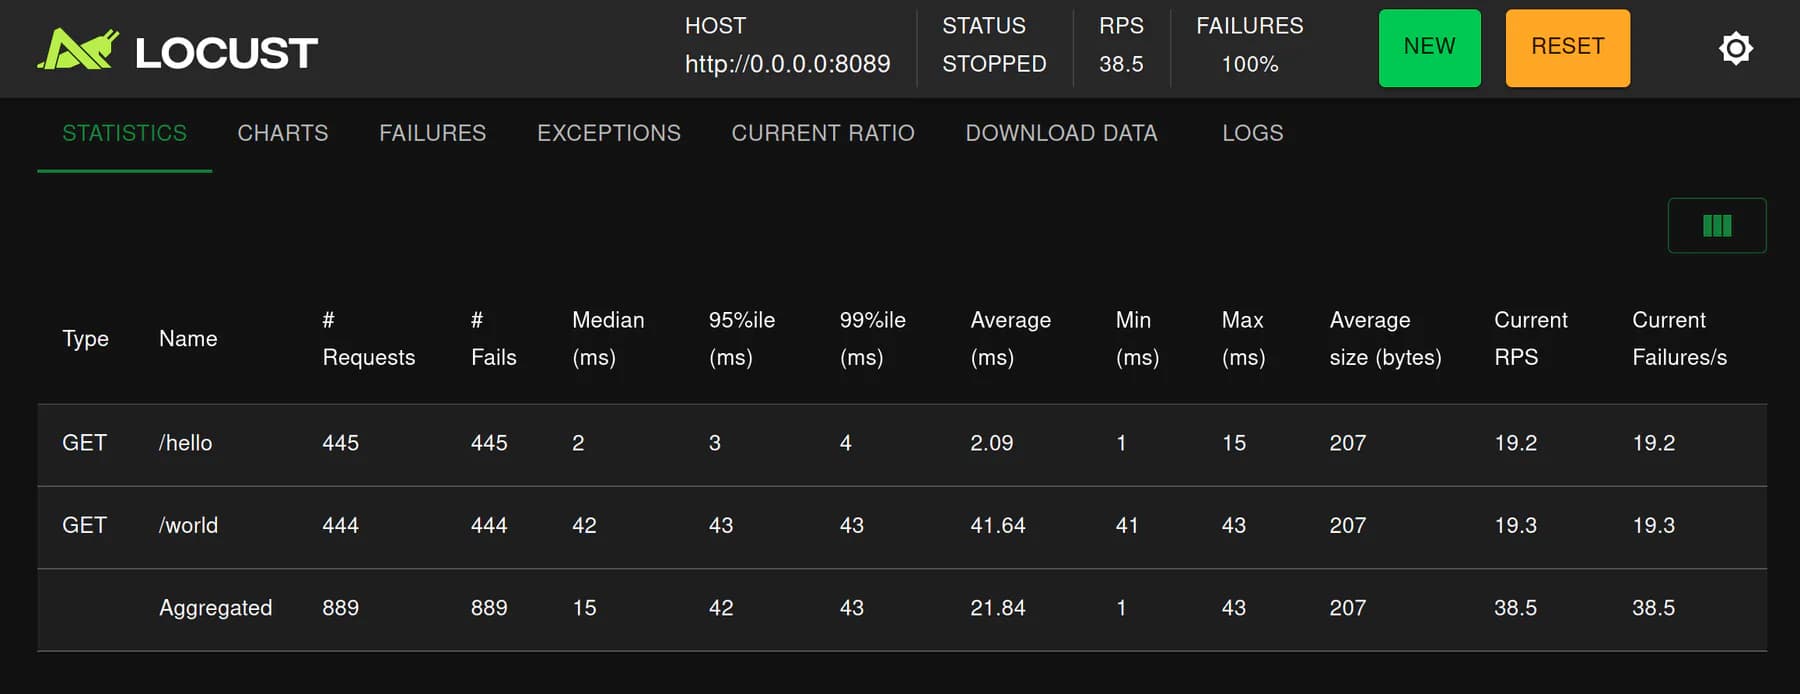Viewport: 1800px width, 694px height.
Task: Open the column selector icon
Action: (x=1716, y=226)
